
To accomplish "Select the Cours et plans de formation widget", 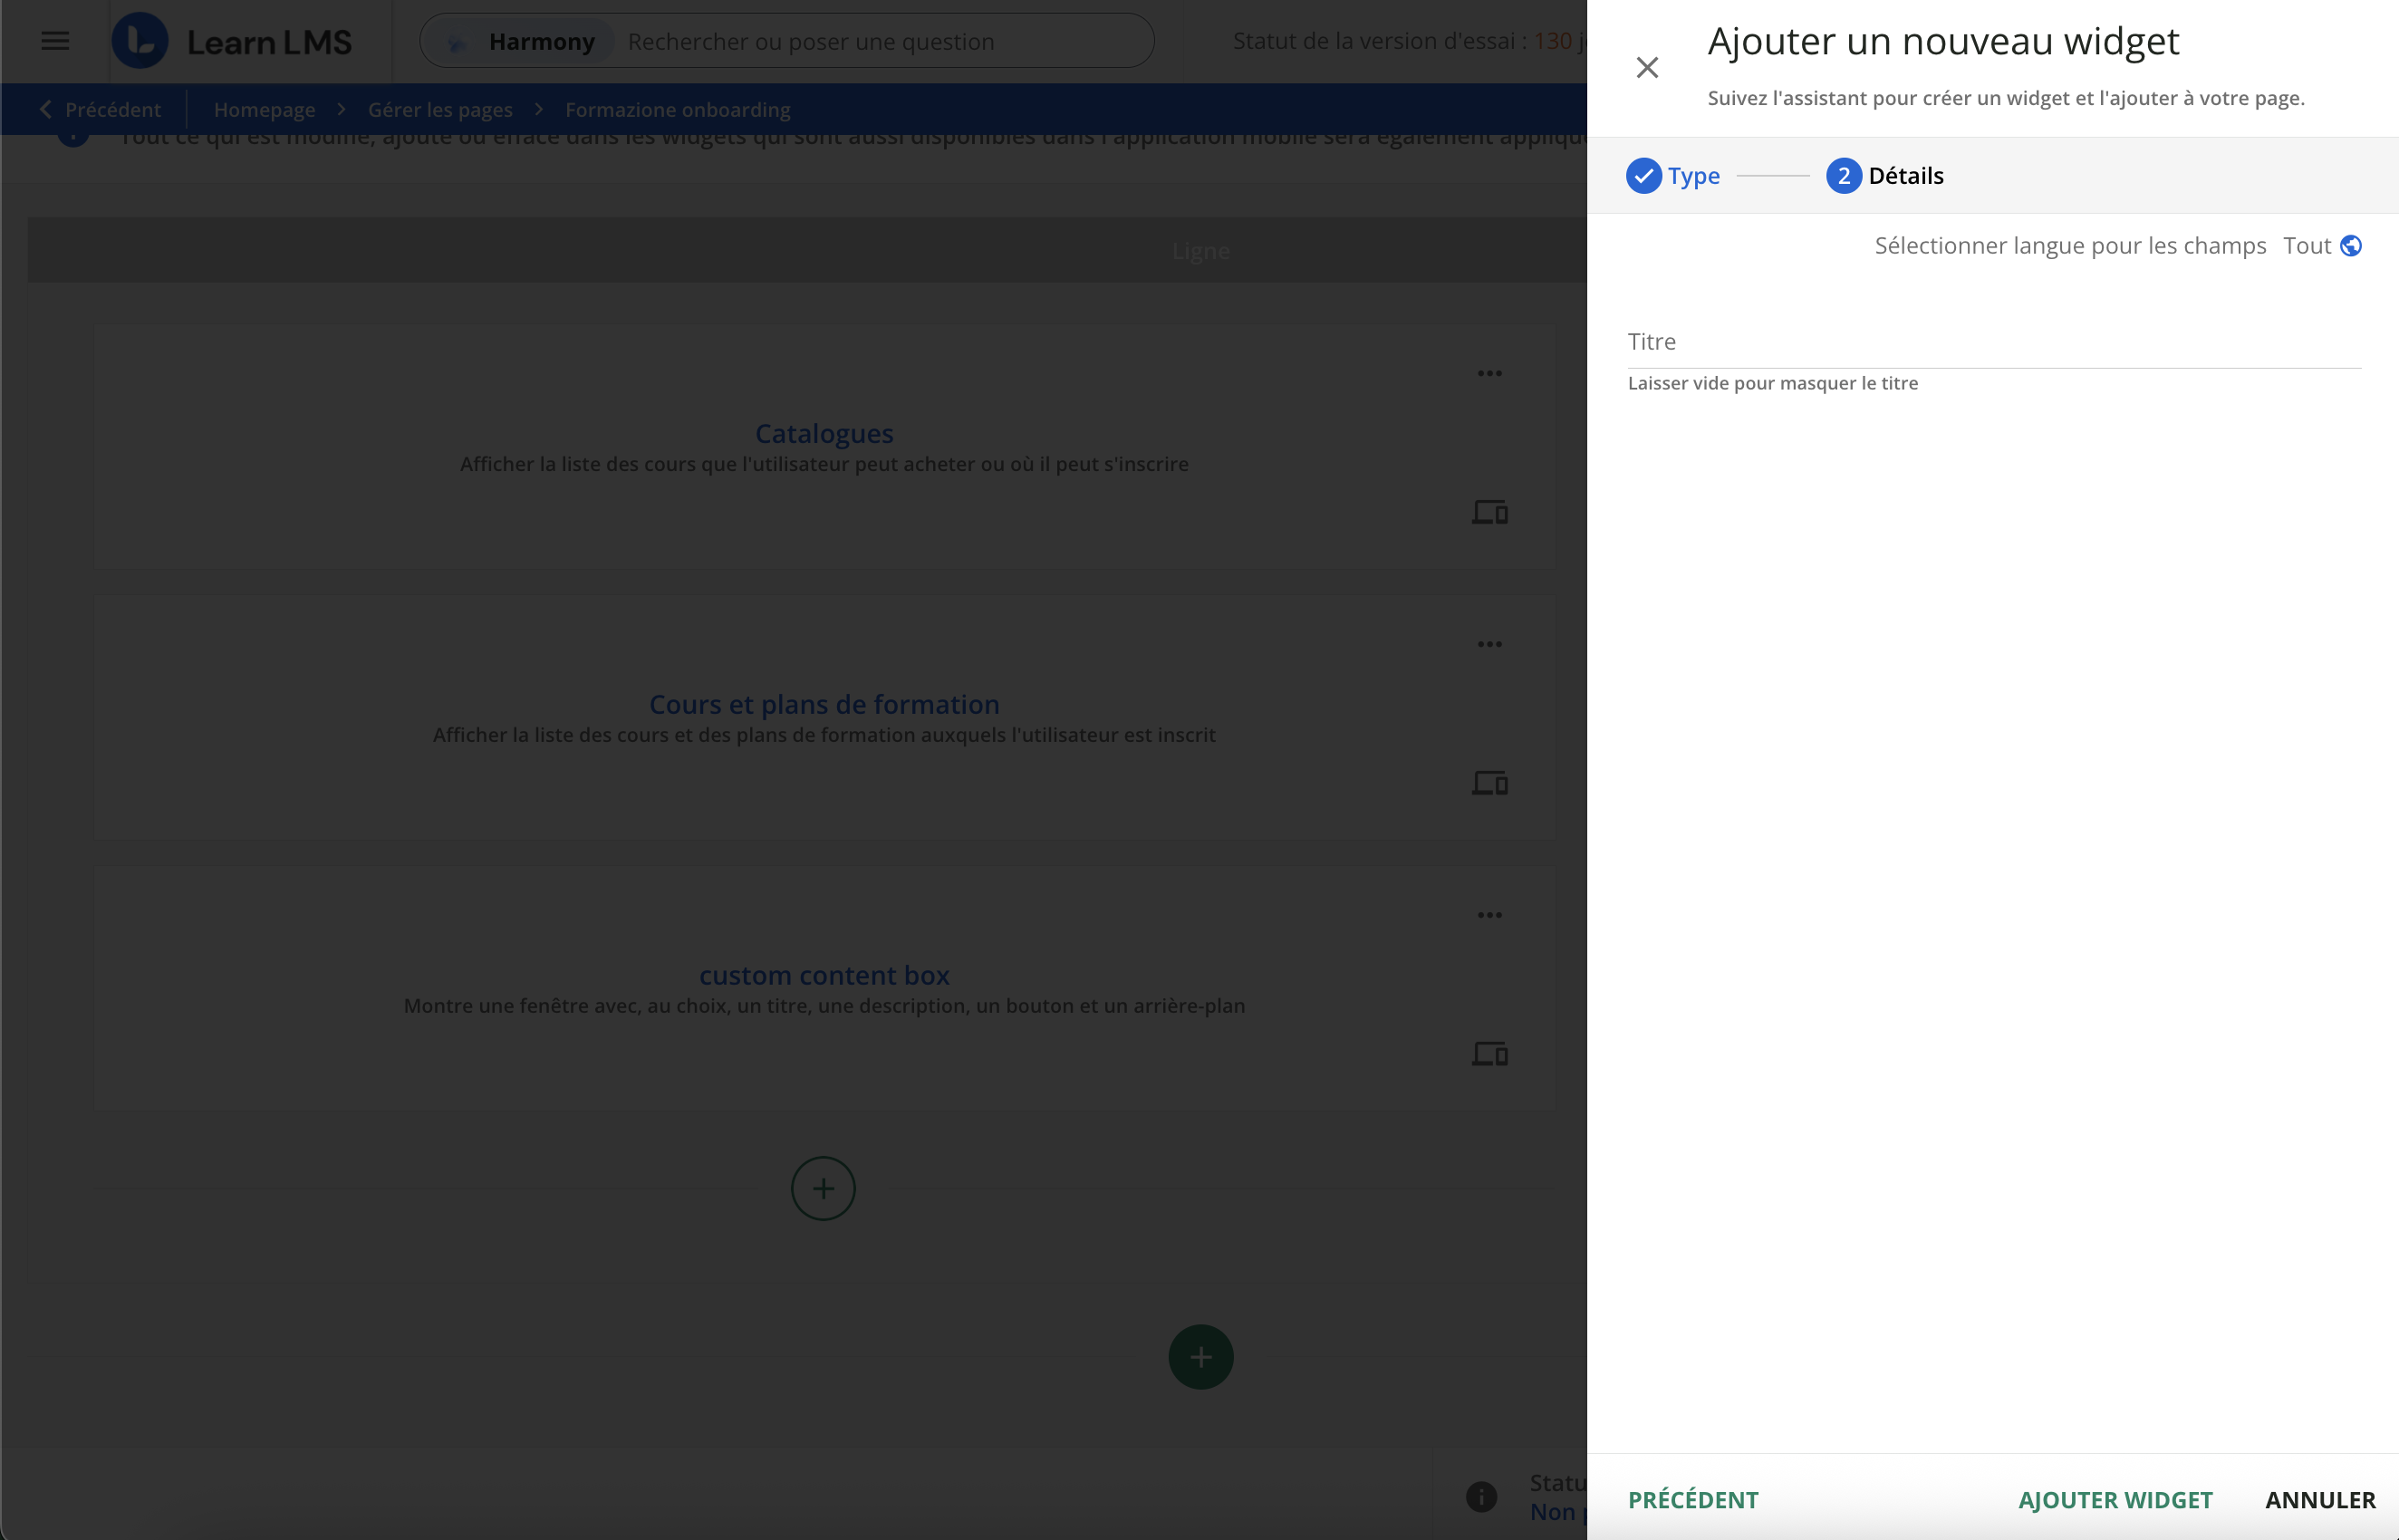I will tap(824, 704).
